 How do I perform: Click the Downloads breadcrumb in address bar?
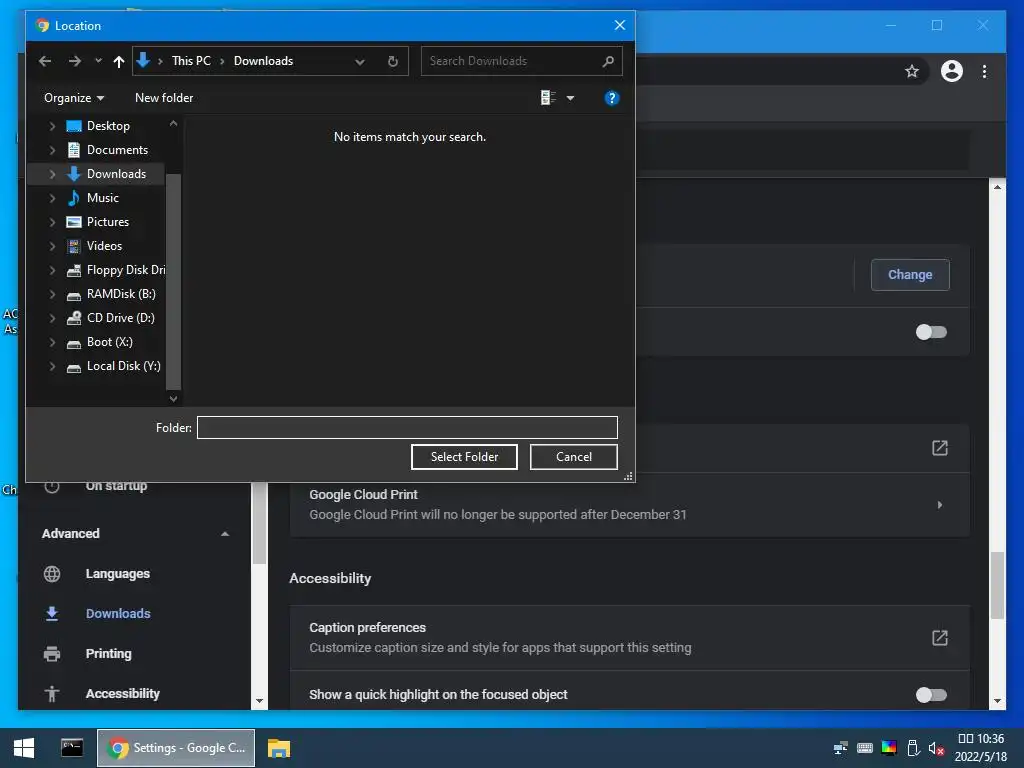coord(263,61)
